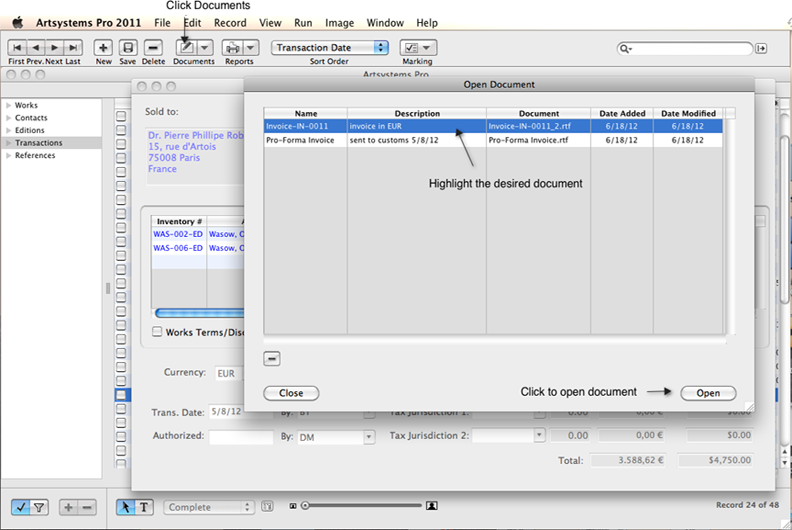Open the Marking dropdown arrow
Image resolution: width=792 pixels, height=530 pixels.
(x=427, y=48)
